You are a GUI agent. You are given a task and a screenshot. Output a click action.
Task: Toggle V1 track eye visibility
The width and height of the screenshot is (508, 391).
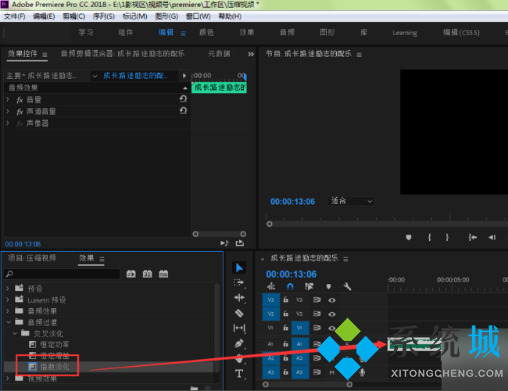pos(332,328)
